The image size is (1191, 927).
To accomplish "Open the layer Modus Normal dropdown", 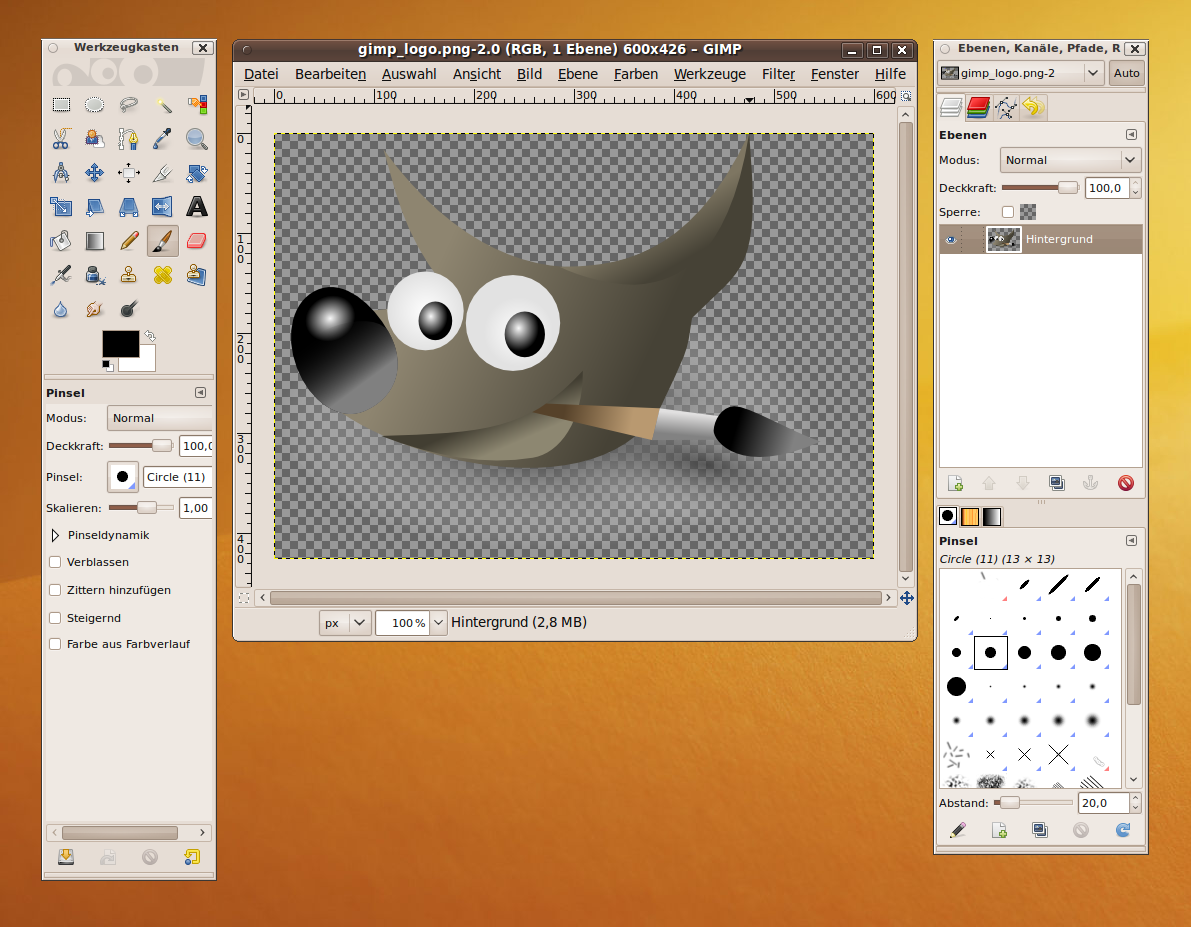I will (x=1070, y=160).
